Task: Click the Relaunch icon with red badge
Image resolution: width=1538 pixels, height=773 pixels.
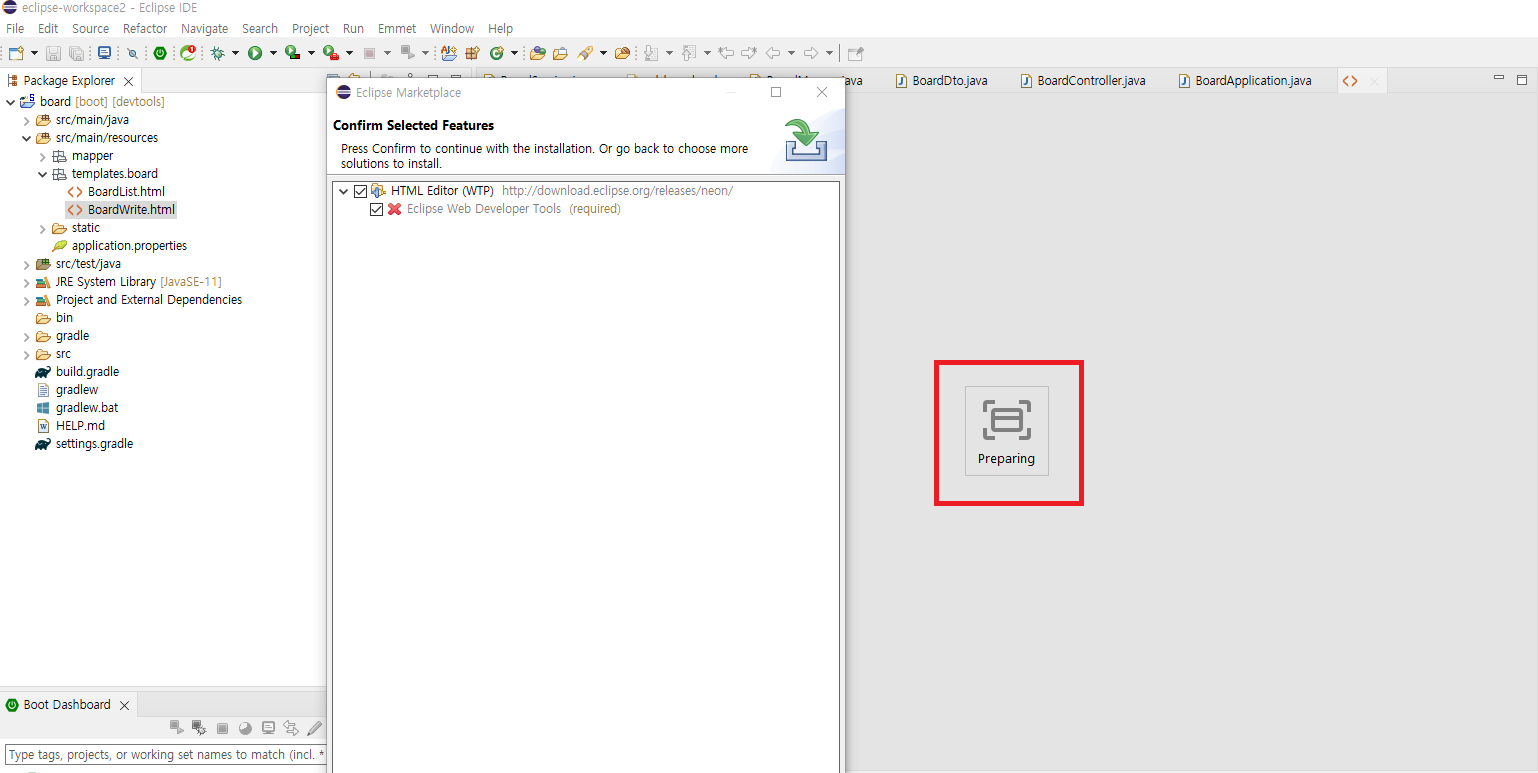Action: pos(188,53)
